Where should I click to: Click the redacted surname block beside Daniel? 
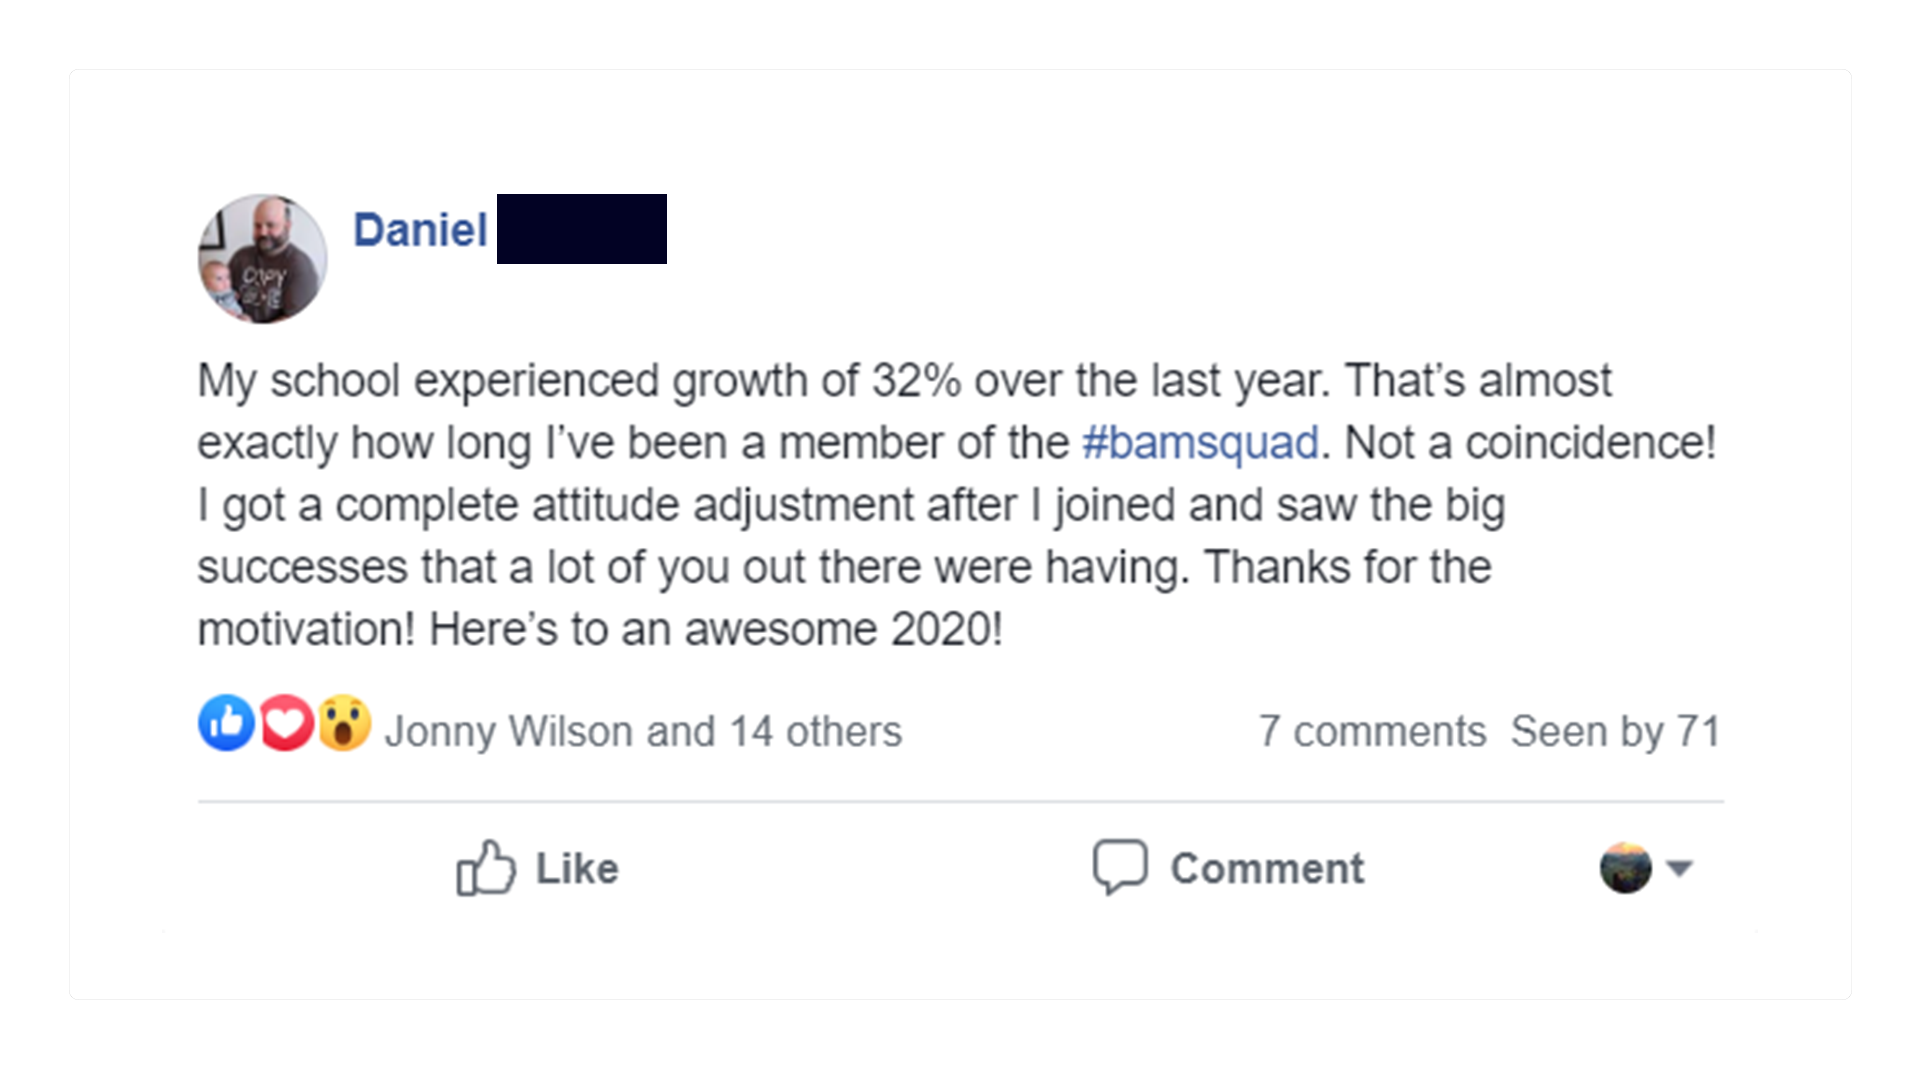pyautogui.click(x=581, y=229)
